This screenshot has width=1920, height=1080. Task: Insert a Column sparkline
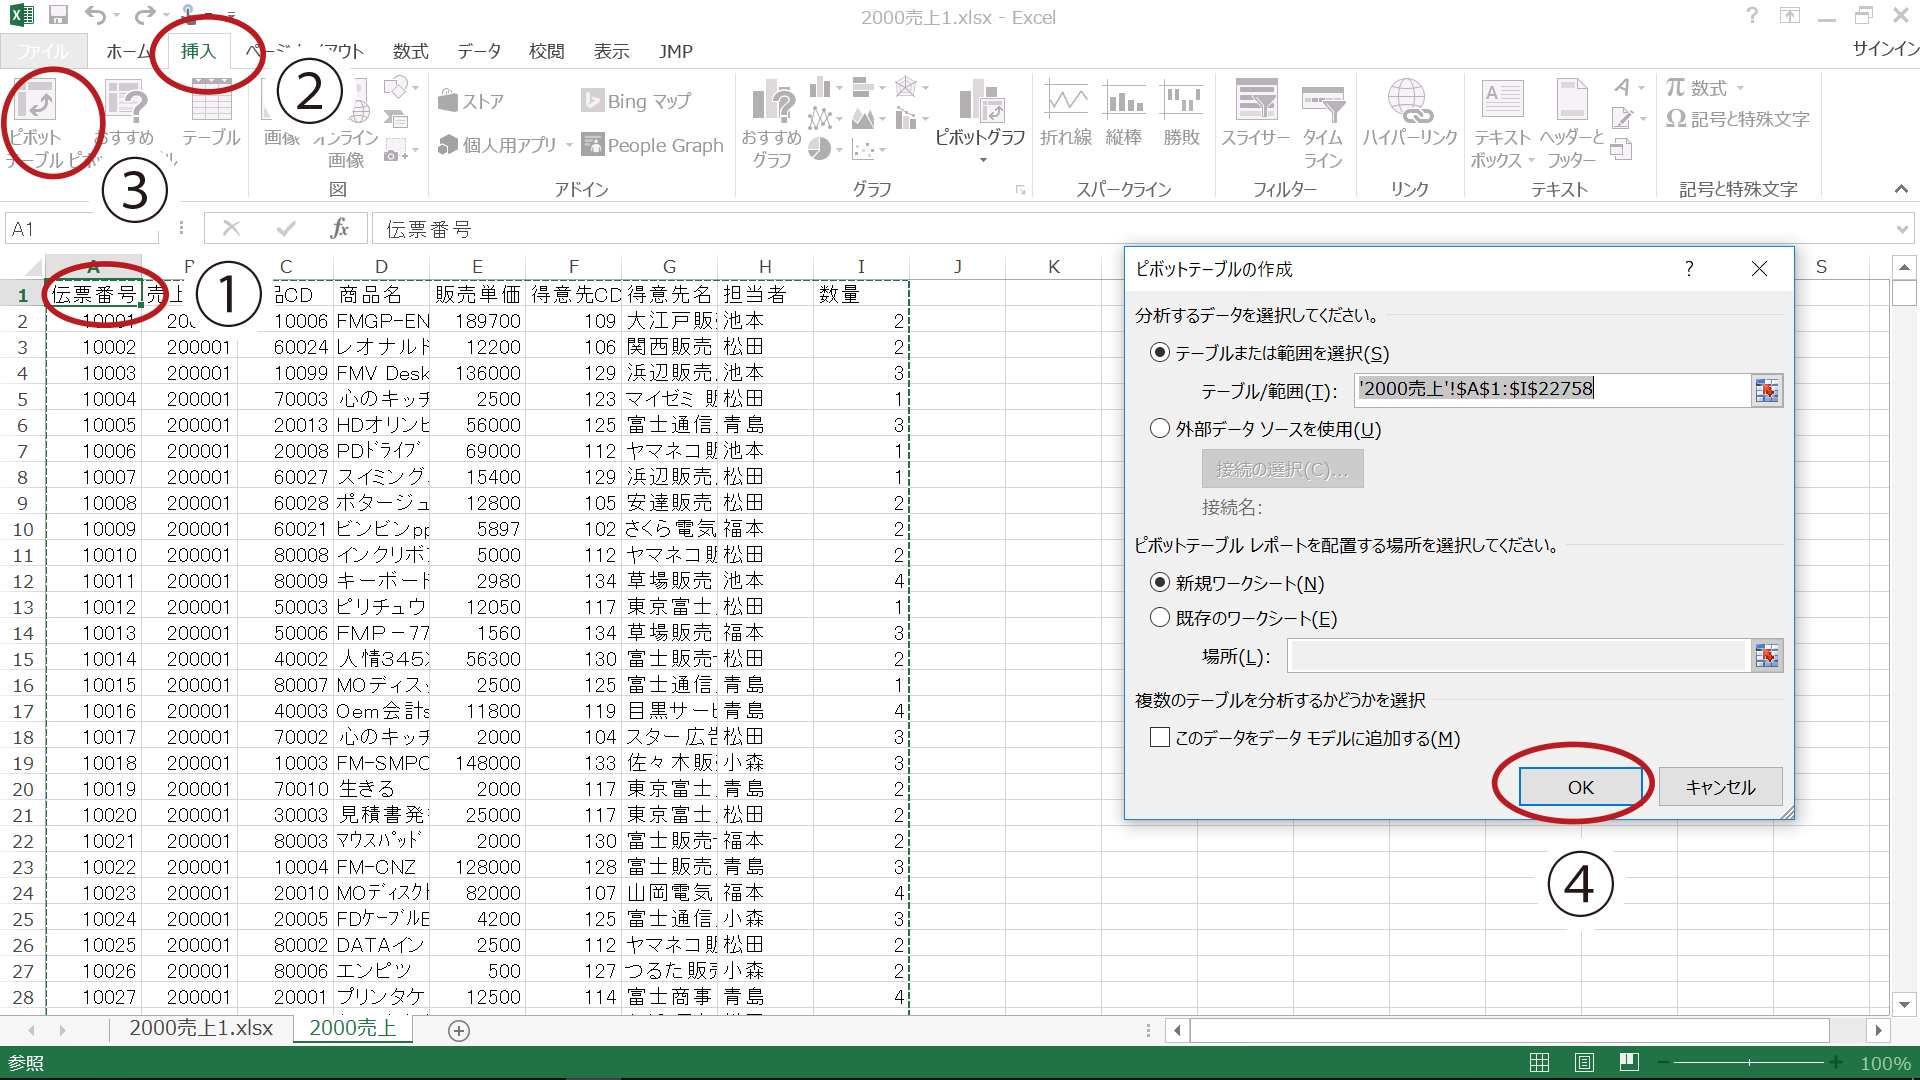pos(1124,115)
